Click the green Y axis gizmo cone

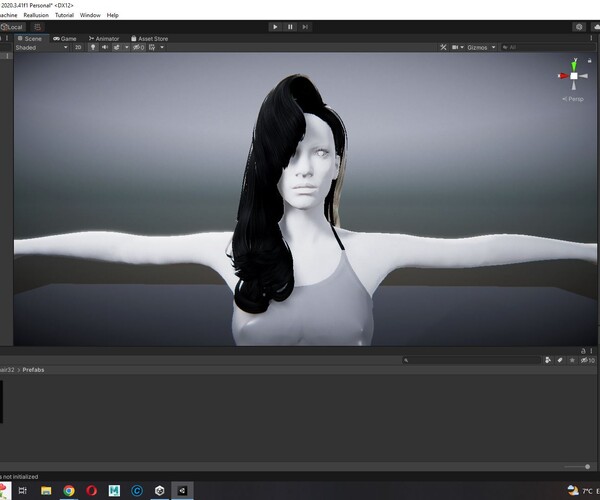point(574,65)
